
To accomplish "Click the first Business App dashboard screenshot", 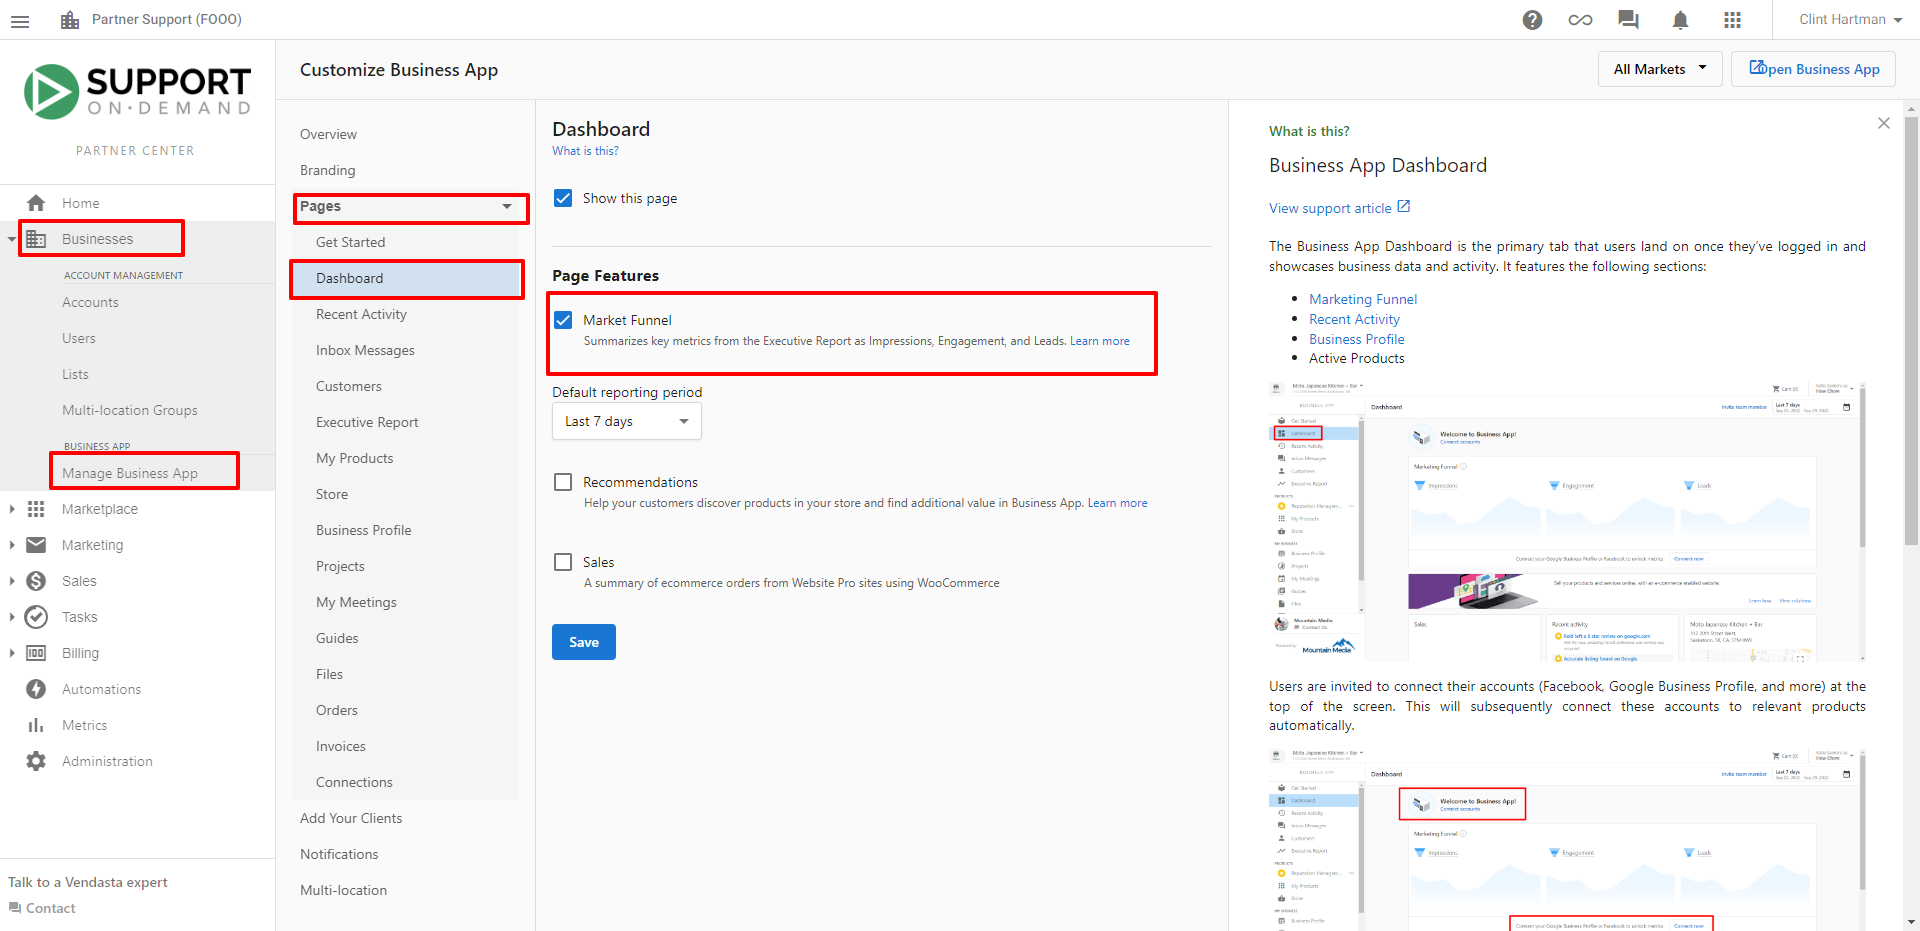I will tap(1567, 521).
